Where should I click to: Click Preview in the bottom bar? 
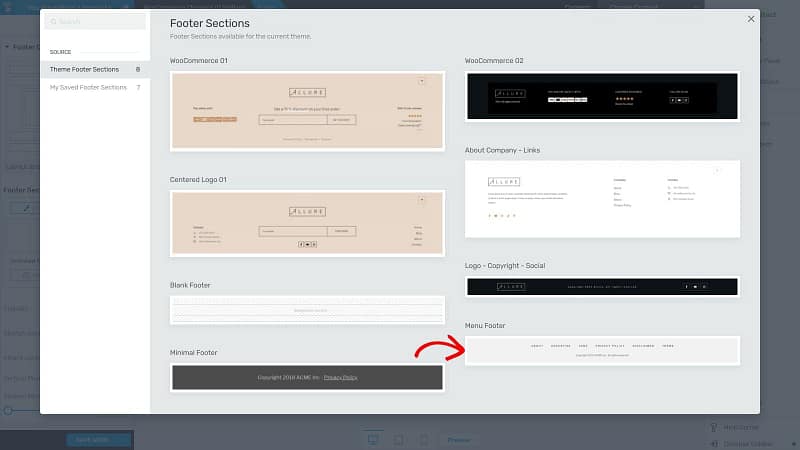(x=458, y=440)
